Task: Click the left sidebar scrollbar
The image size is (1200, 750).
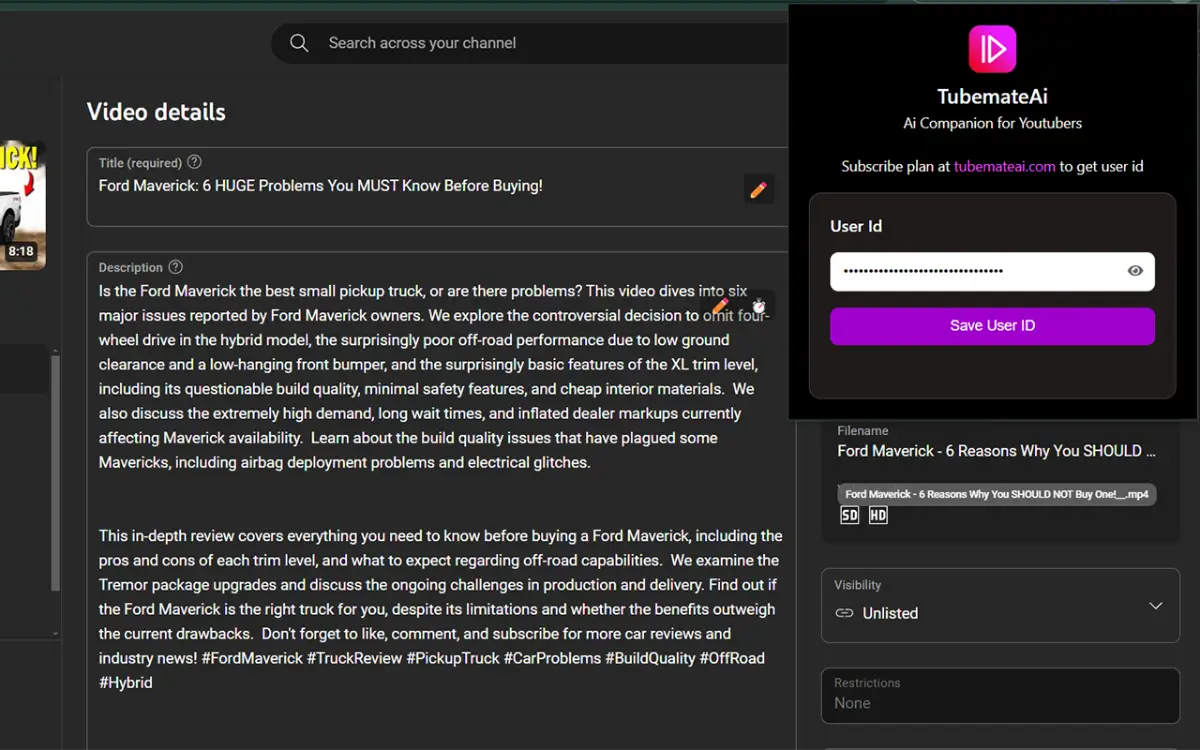Action: tap(55, 470)
